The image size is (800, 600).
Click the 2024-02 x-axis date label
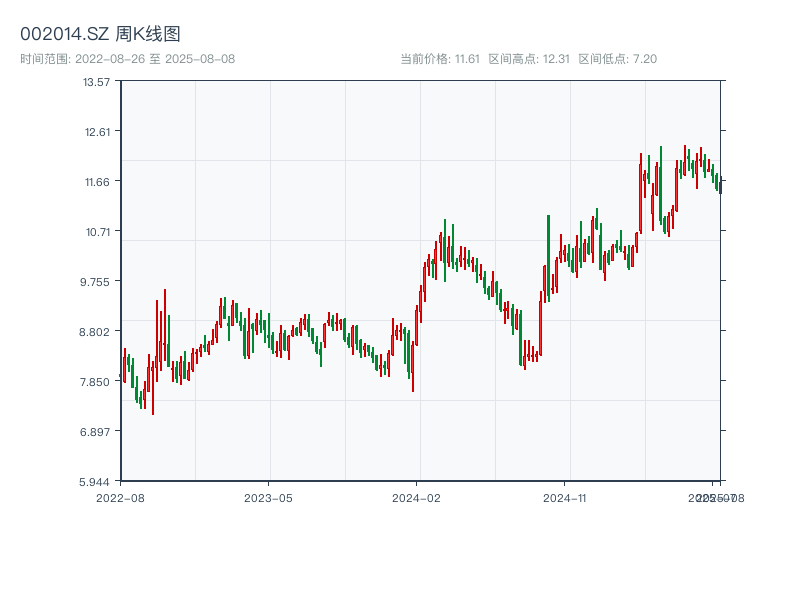click(x=417, y=497)
